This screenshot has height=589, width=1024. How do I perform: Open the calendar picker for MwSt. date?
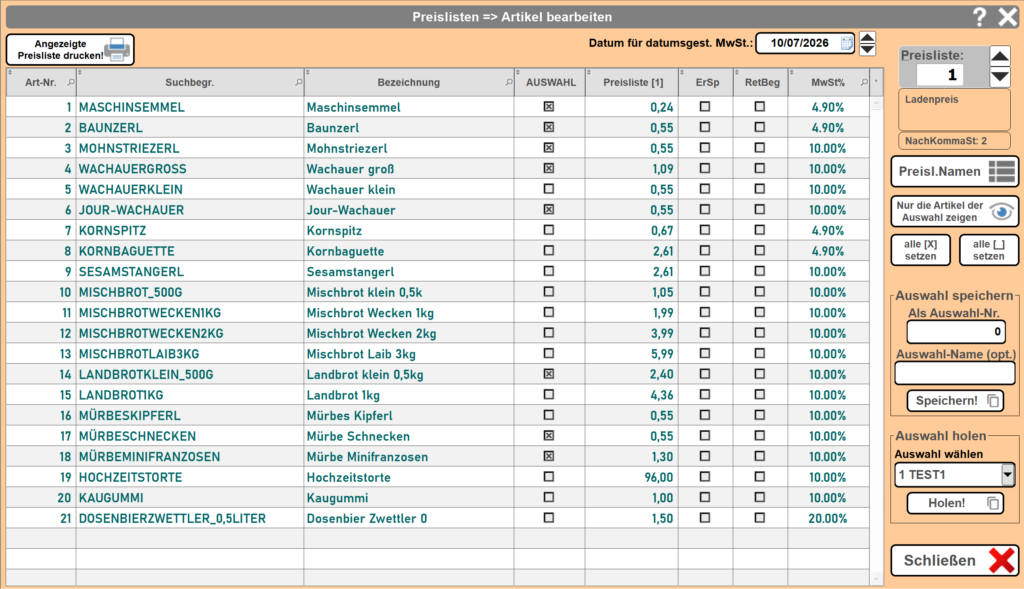[846, 43]
